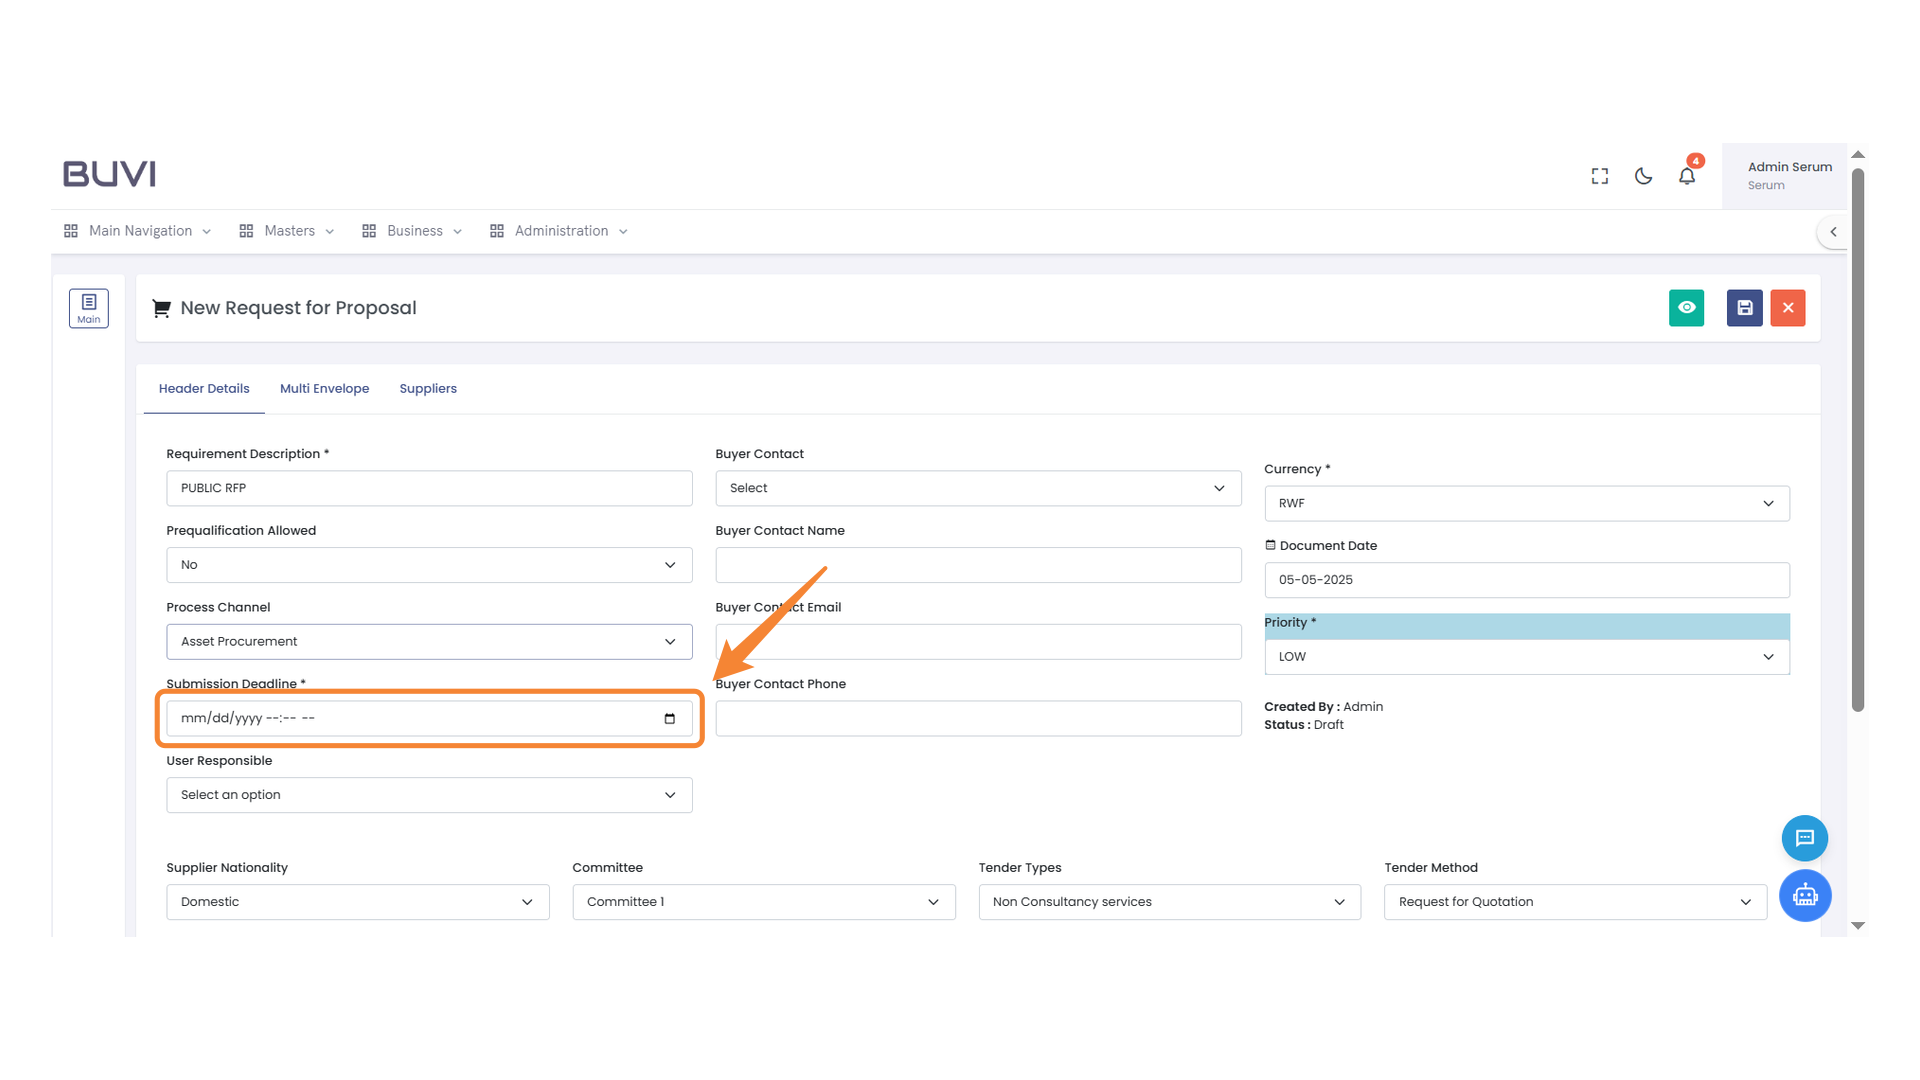
Task: Save the proposal using the save icon
Action: pyautogui.click(x=1744, y=308)
